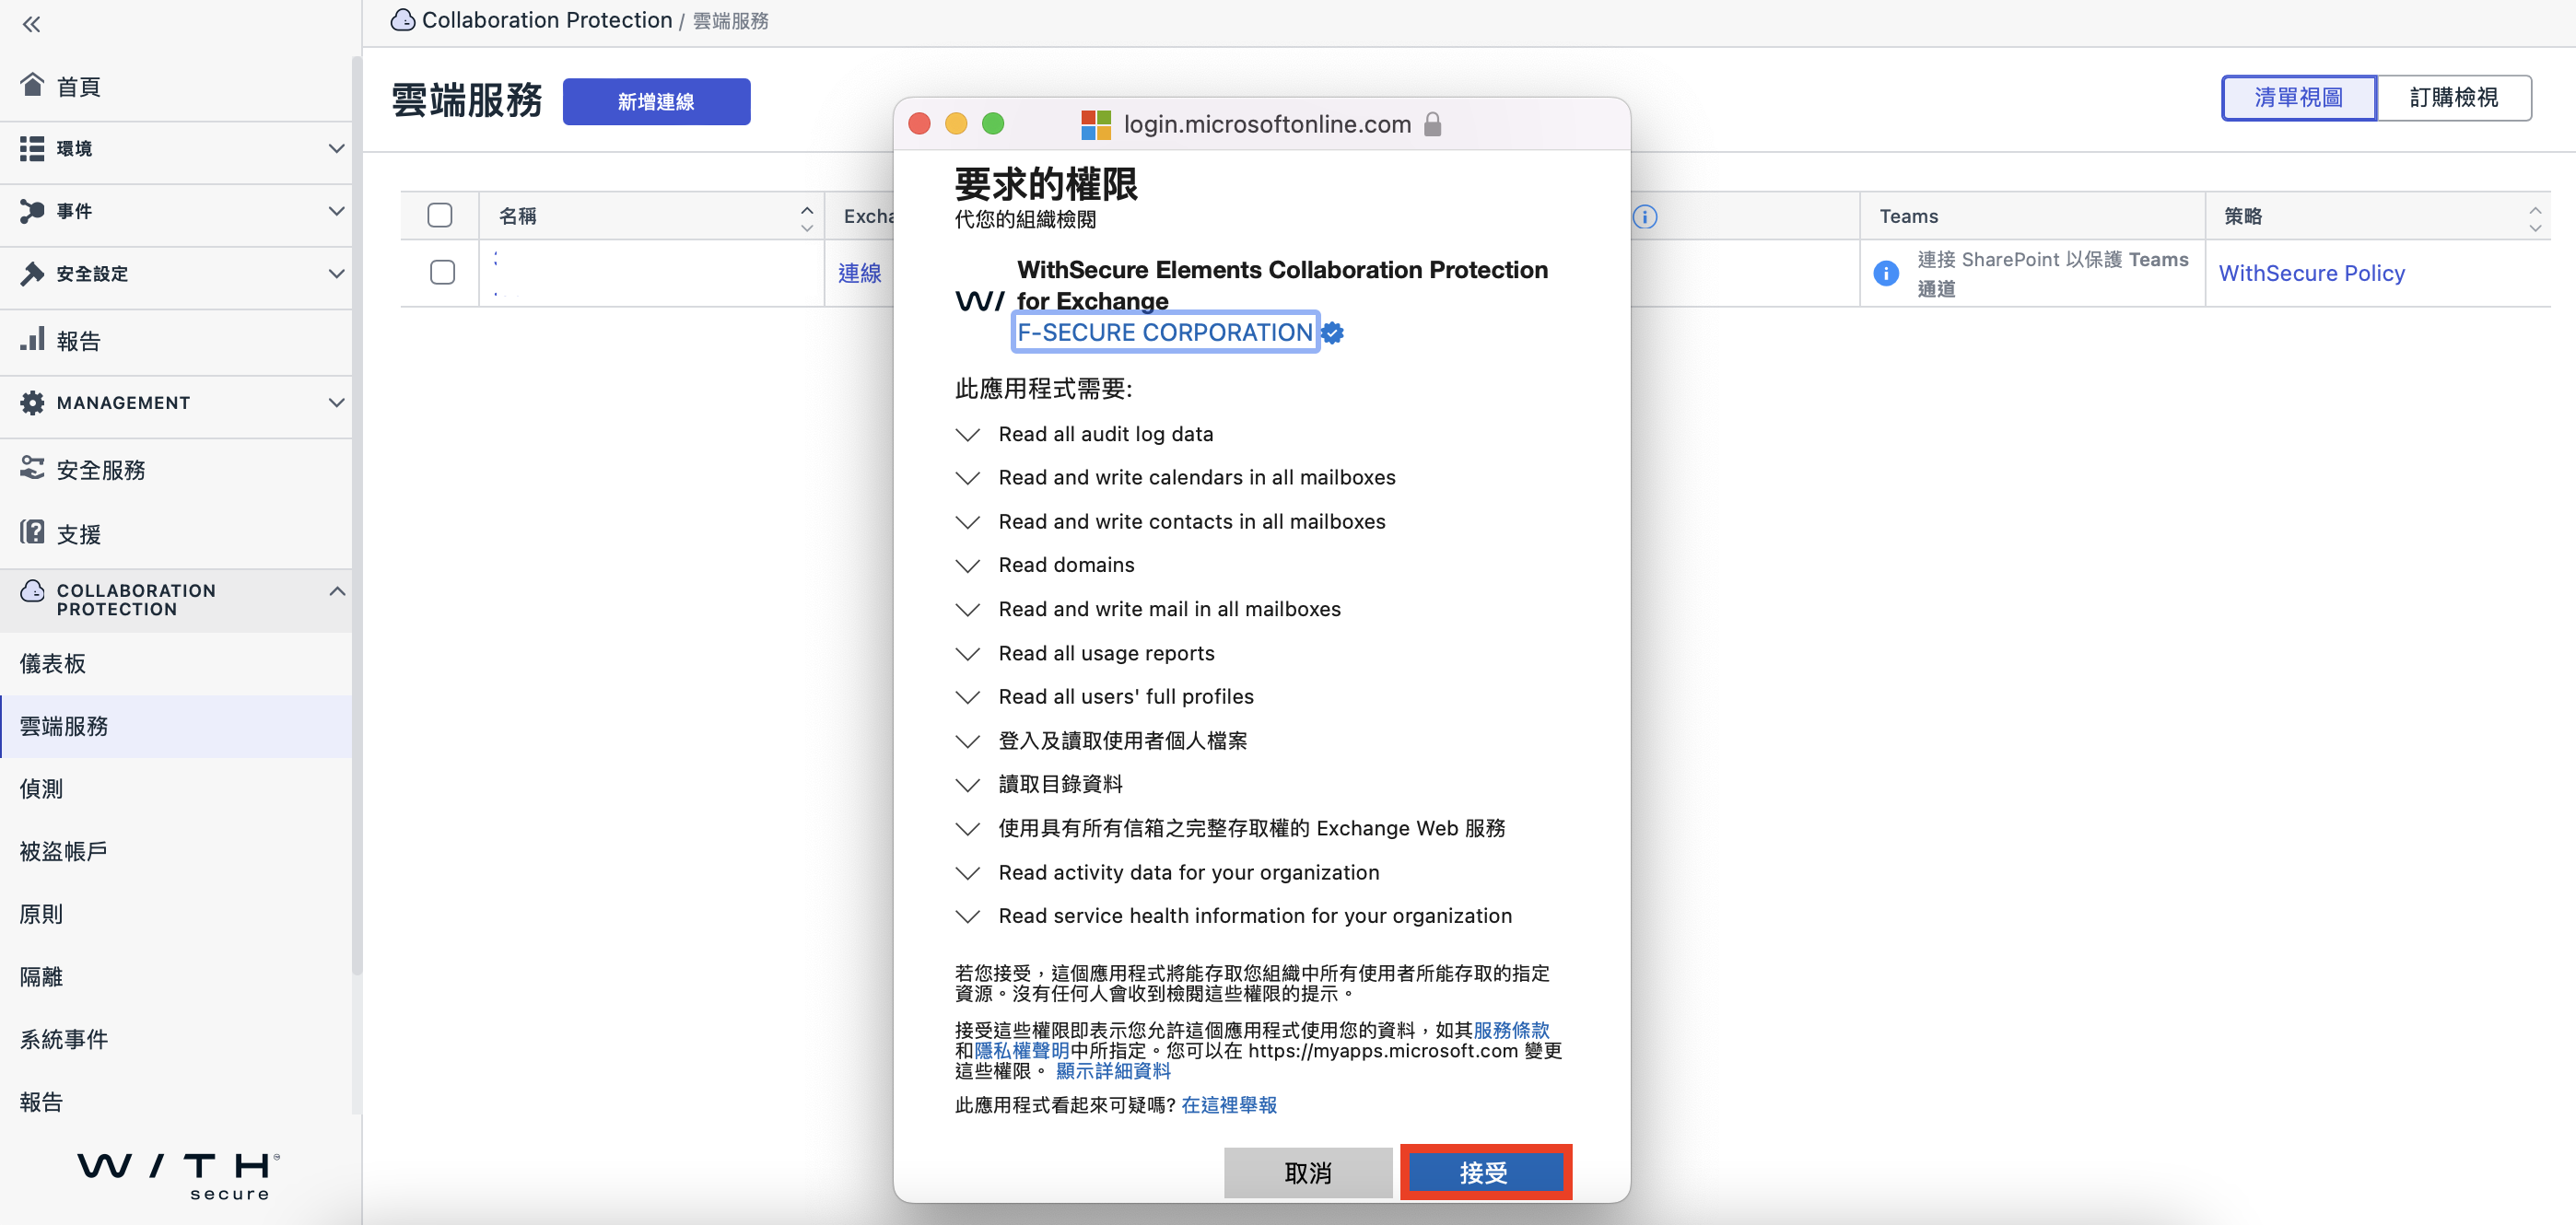Viewport: 2576px width, 1225px height.
Task: Open the WithSecure Policy link
Action: [2311, 273]
